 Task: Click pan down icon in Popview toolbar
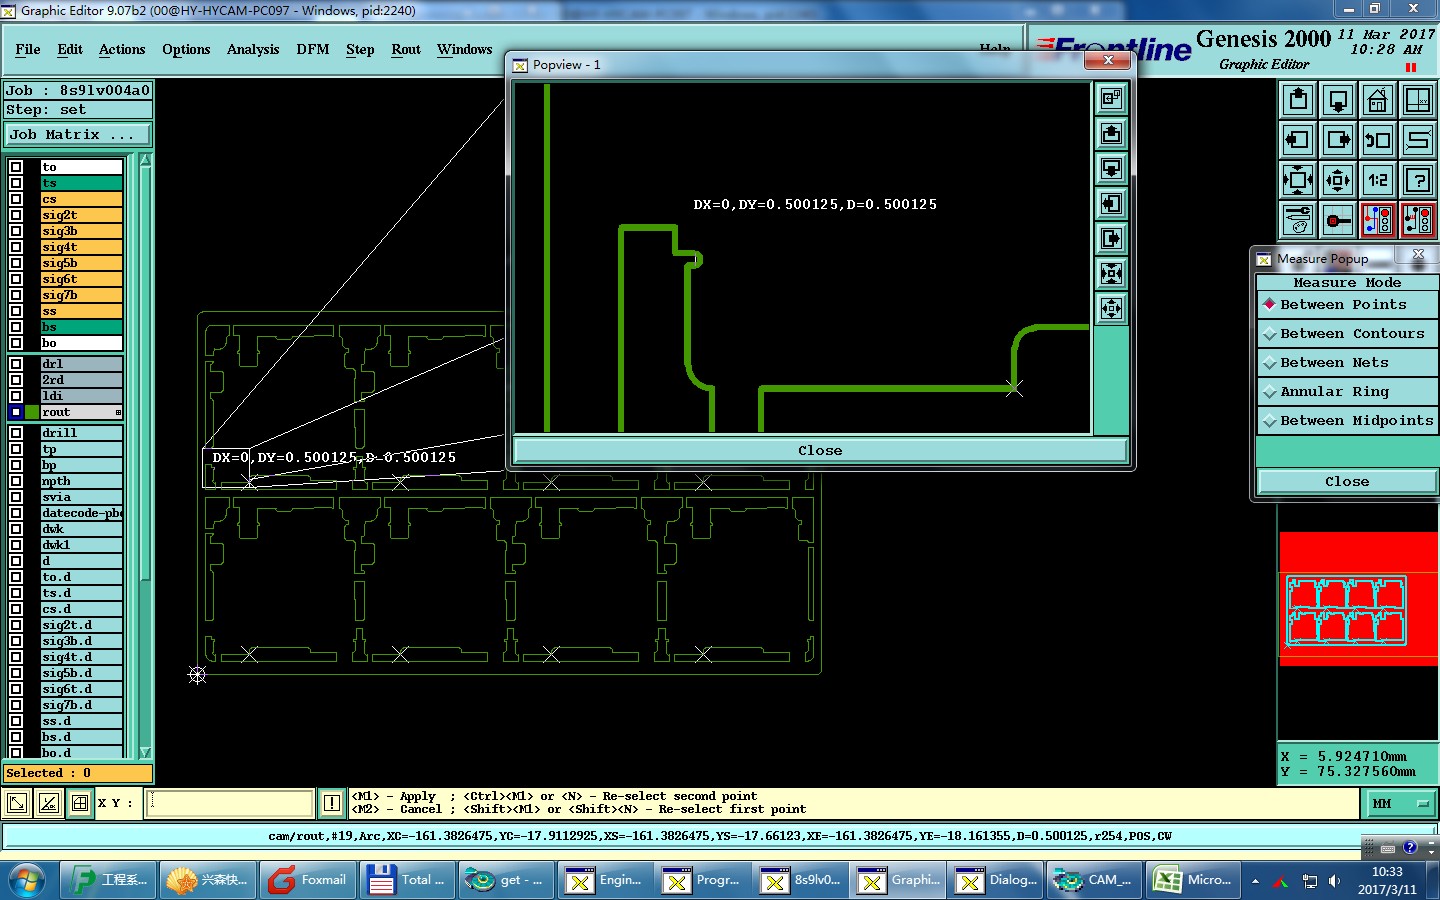pyautogui.click(x=1111, y=169)
